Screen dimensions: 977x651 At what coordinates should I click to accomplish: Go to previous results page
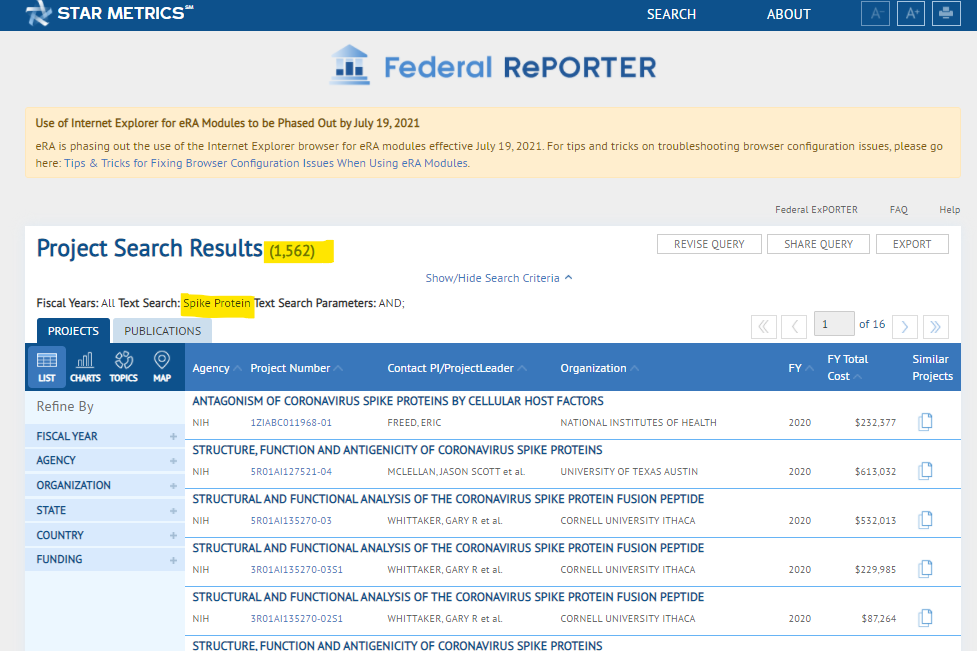coord(794,326)
